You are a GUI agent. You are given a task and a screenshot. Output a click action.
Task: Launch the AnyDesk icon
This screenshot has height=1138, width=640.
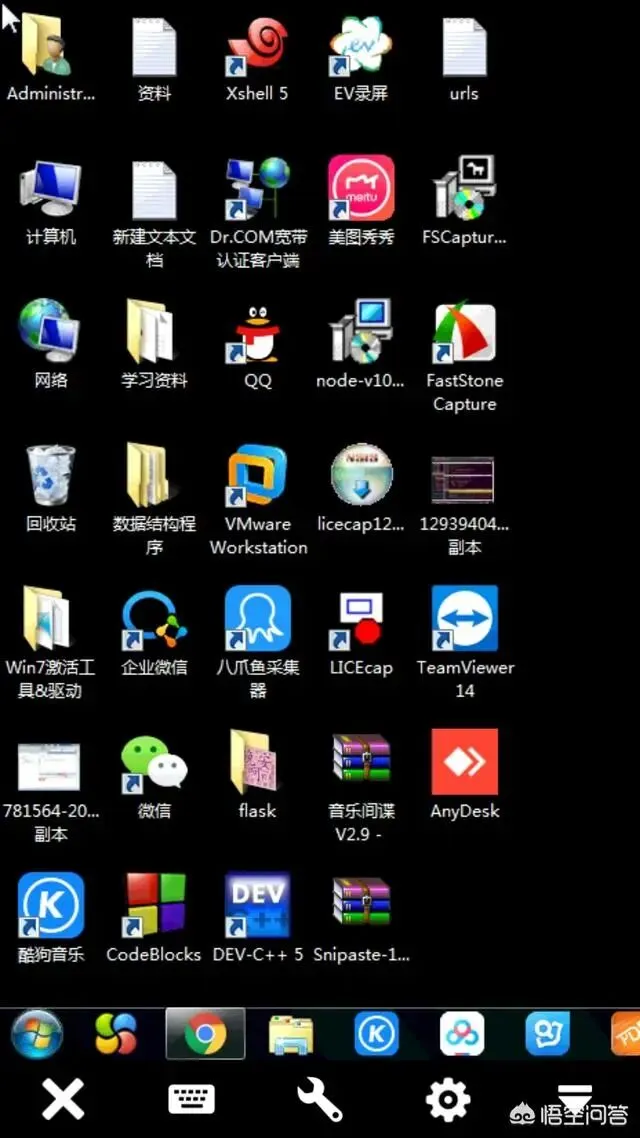[464, 762]
